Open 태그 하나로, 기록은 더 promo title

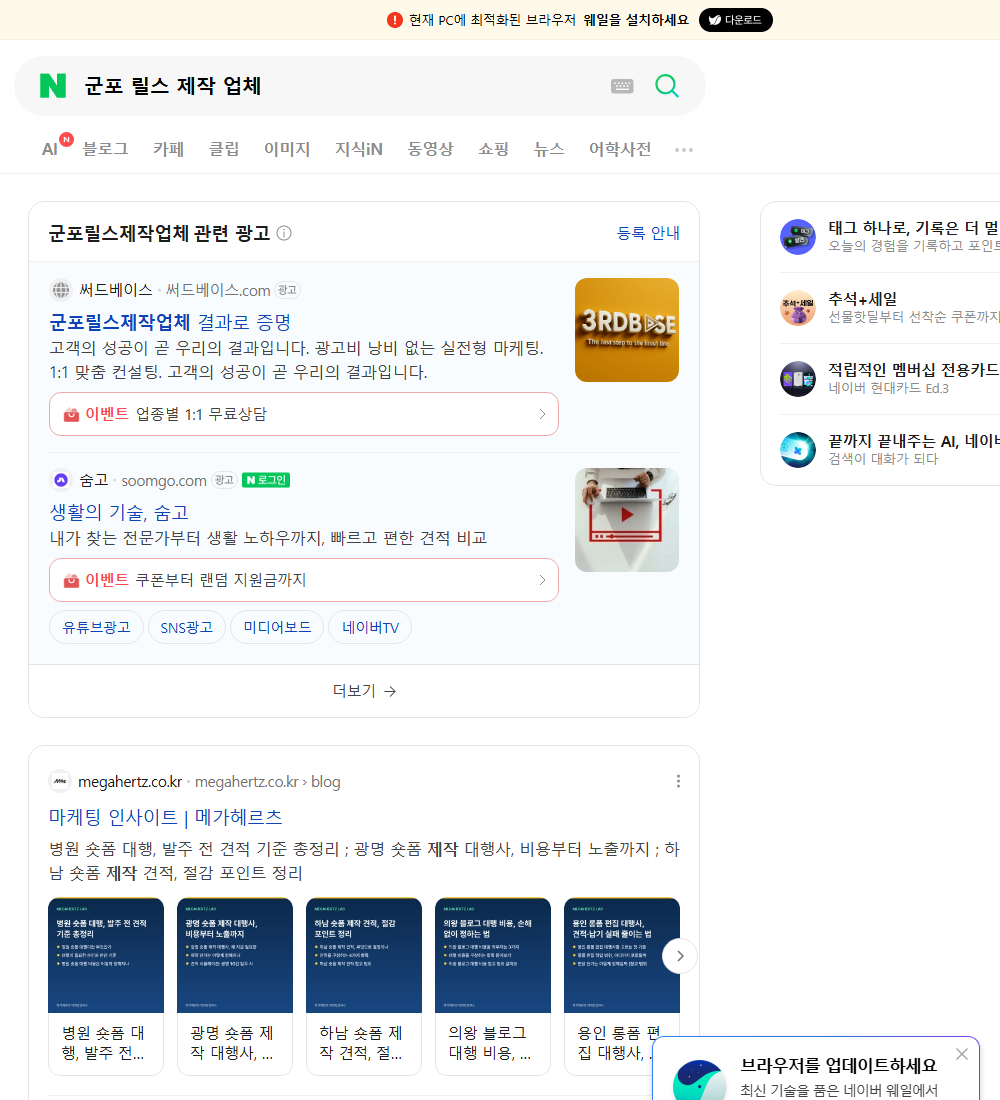(x=913, y=227)
